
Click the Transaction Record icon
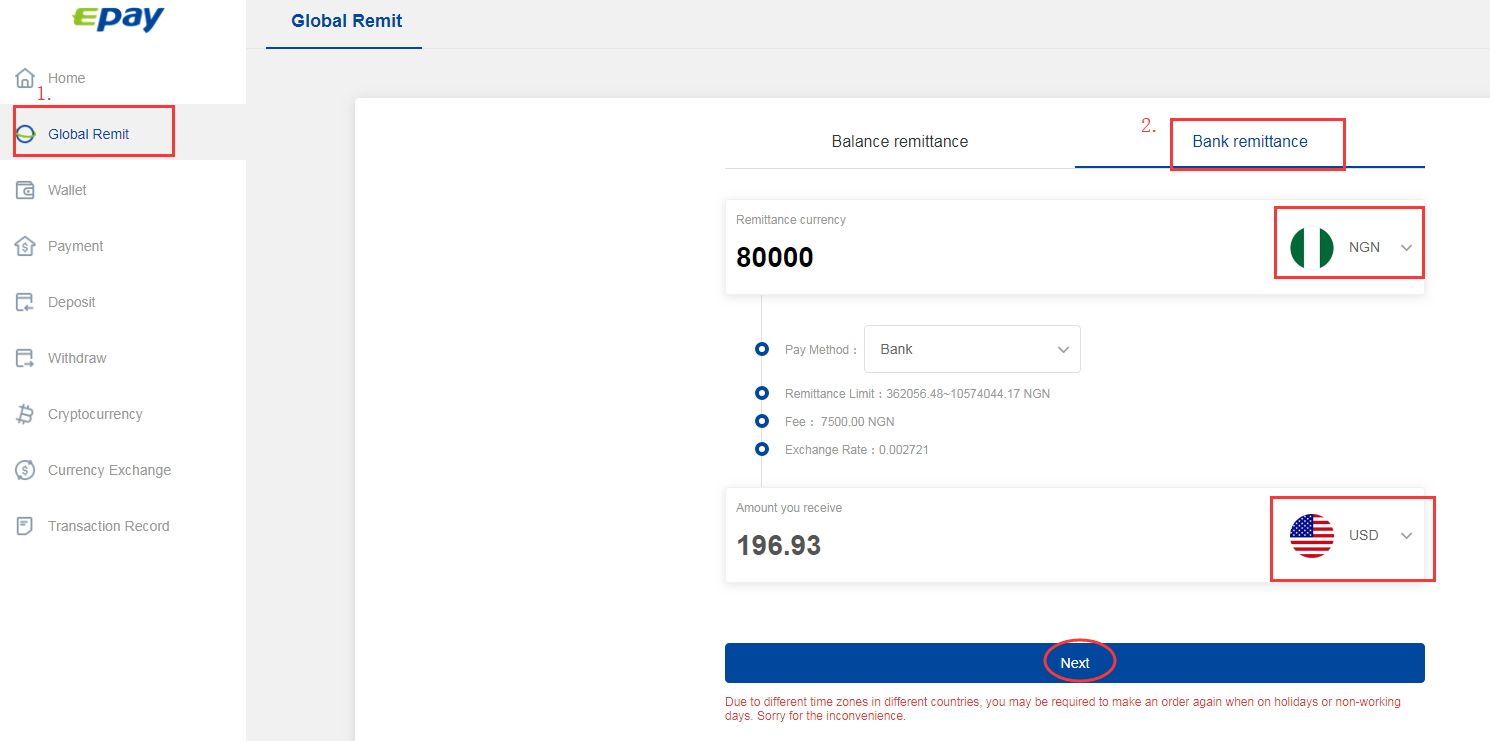pyautogui.click(x=26, y=526)
